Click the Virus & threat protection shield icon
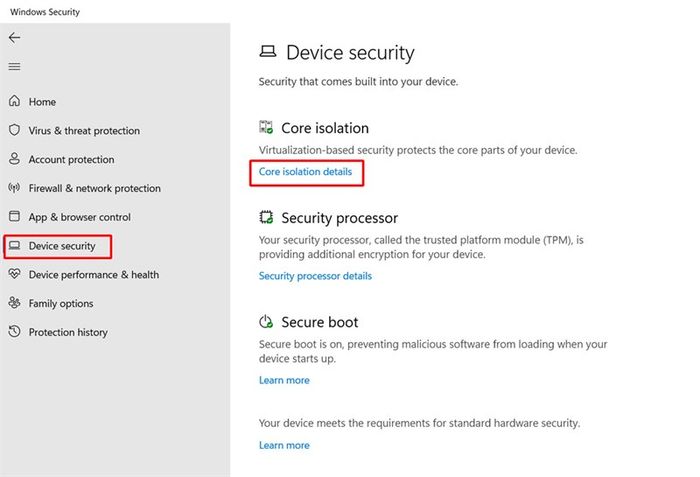 14,130
